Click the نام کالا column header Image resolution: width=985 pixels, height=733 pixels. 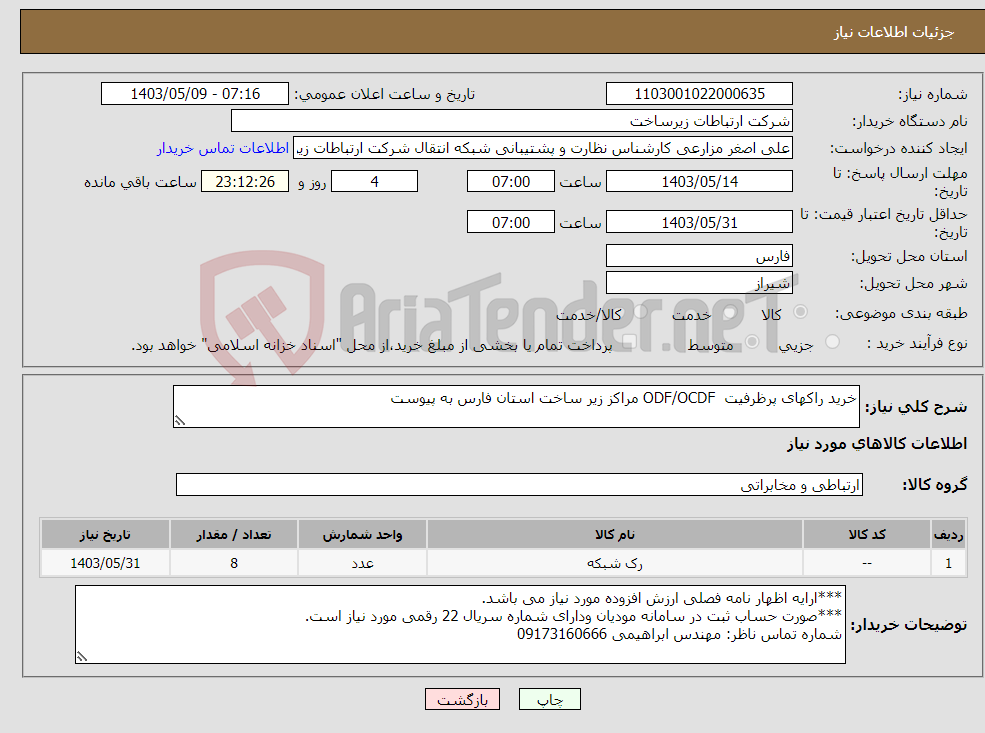pos(614,535)
